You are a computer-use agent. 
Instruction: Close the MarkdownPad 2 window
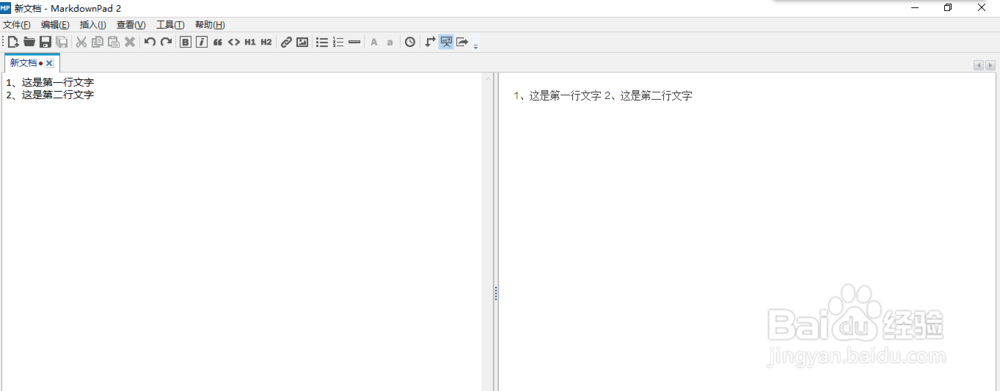[982, 8]
